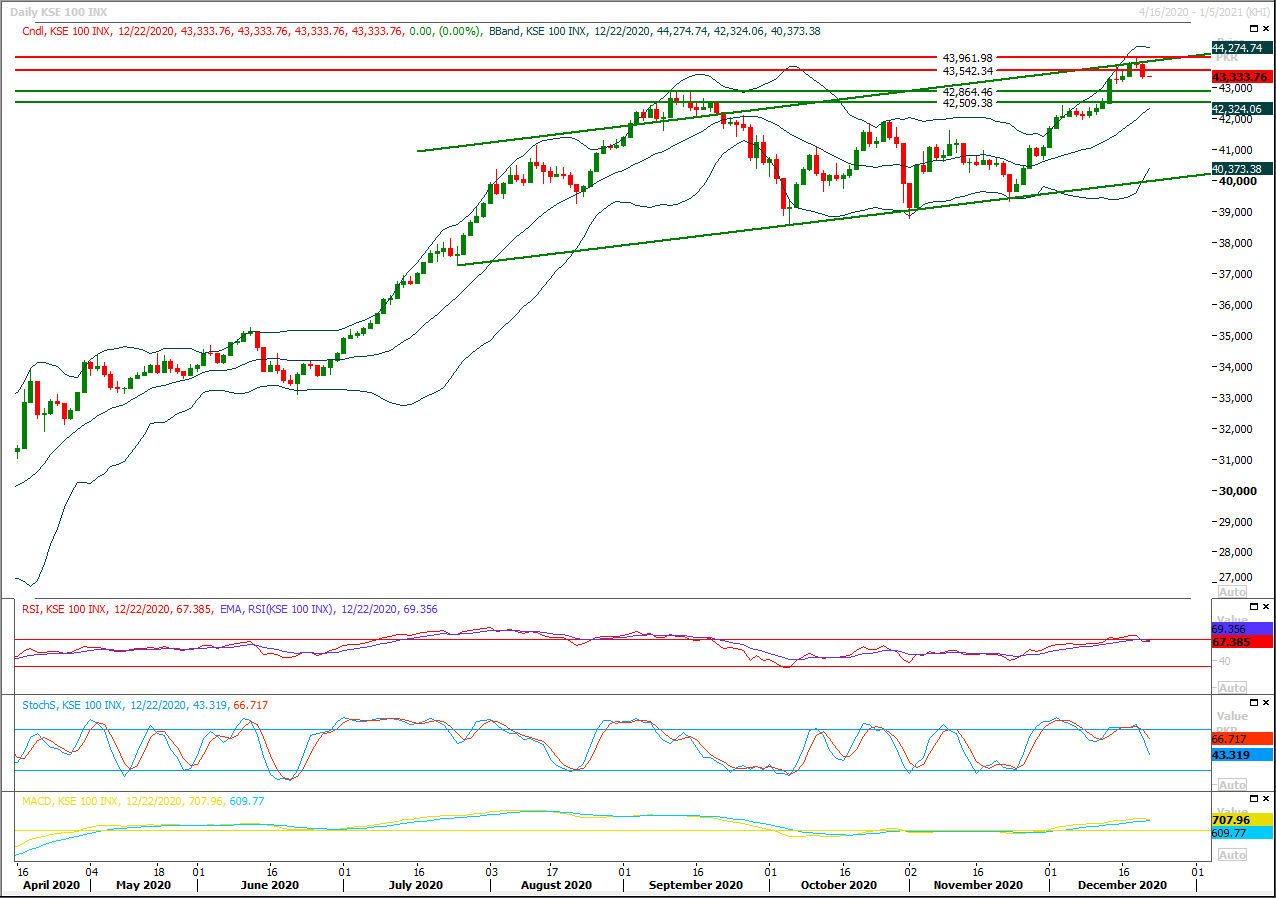Image resolution: width=1276 pixels, height=898 pixels.
Task: Maximize the MACD indicator pane
Action: (x=1254, y=799)
